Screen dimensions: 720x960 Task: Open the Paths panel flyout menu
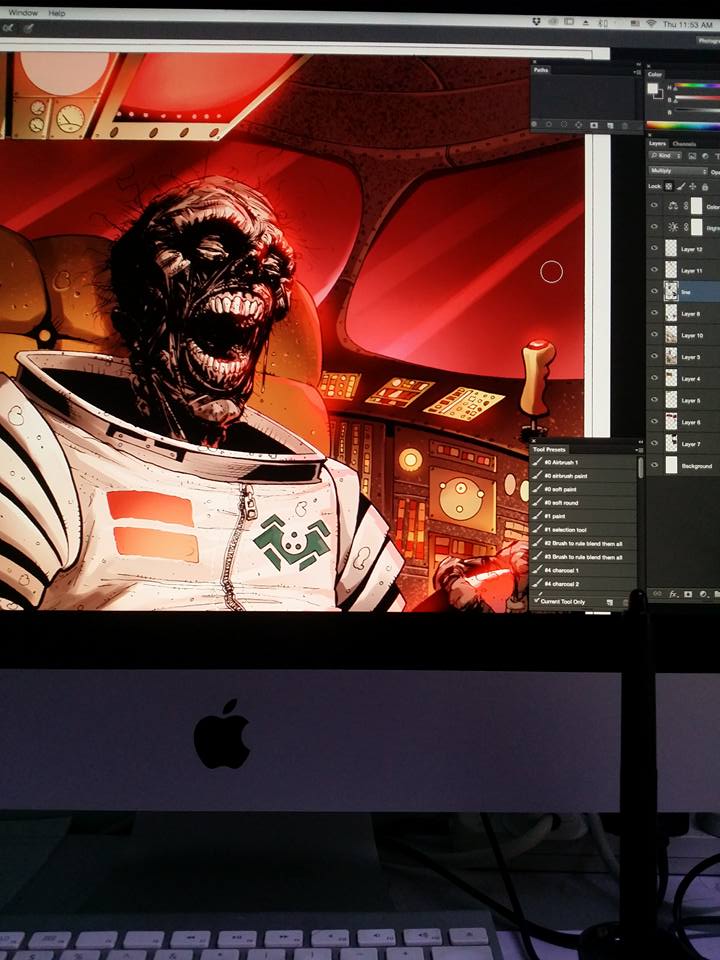pos(638,72)
